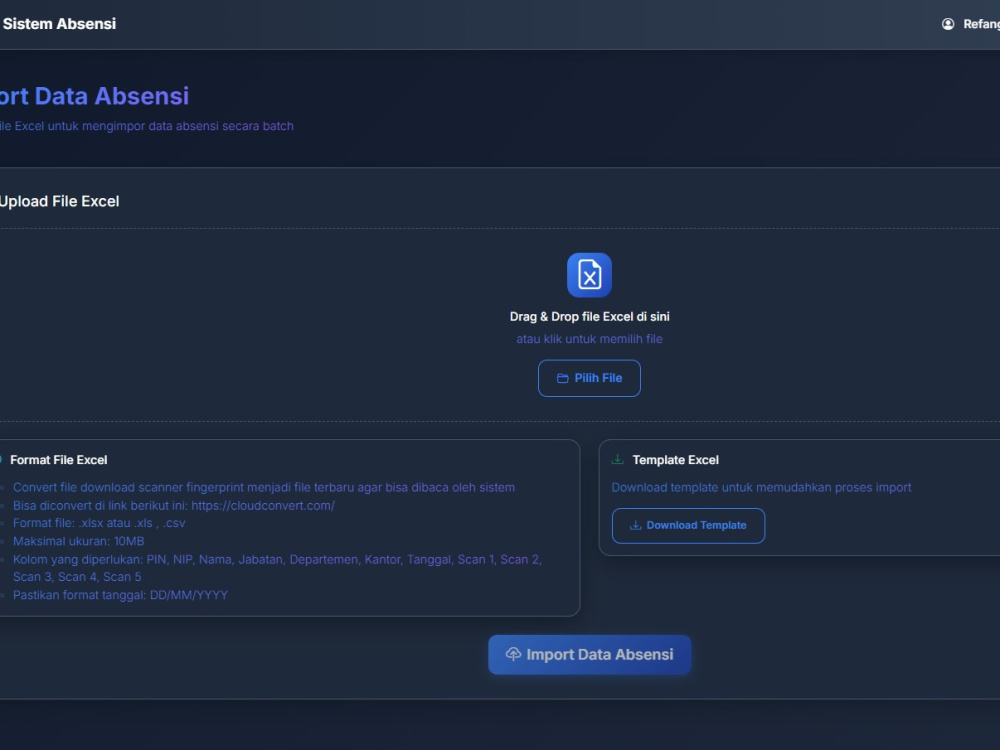
Task: Click the 'Kolom yang diperlukan' line
Action: point(277,568)
